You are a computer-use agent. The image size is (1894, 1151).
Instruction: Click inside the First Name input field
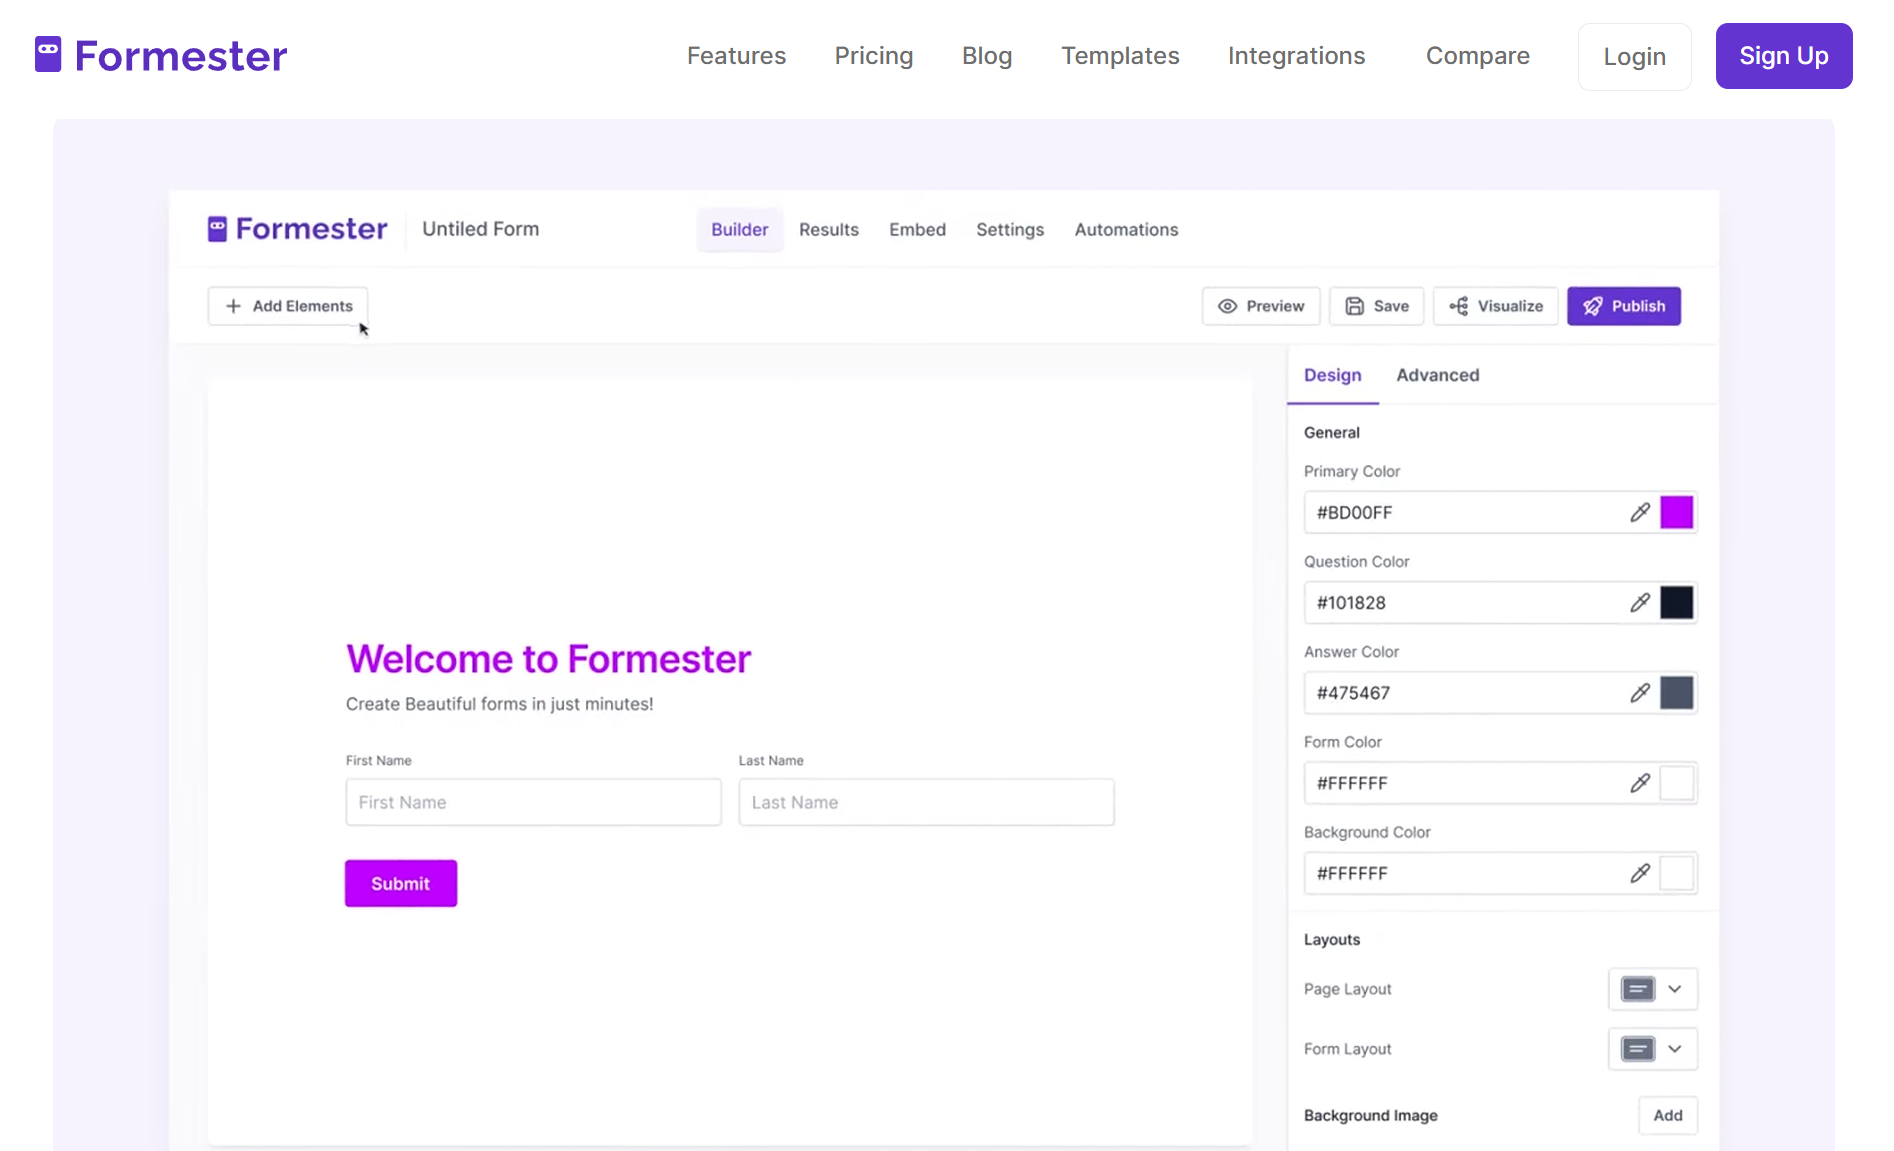(x=533, y=802)
